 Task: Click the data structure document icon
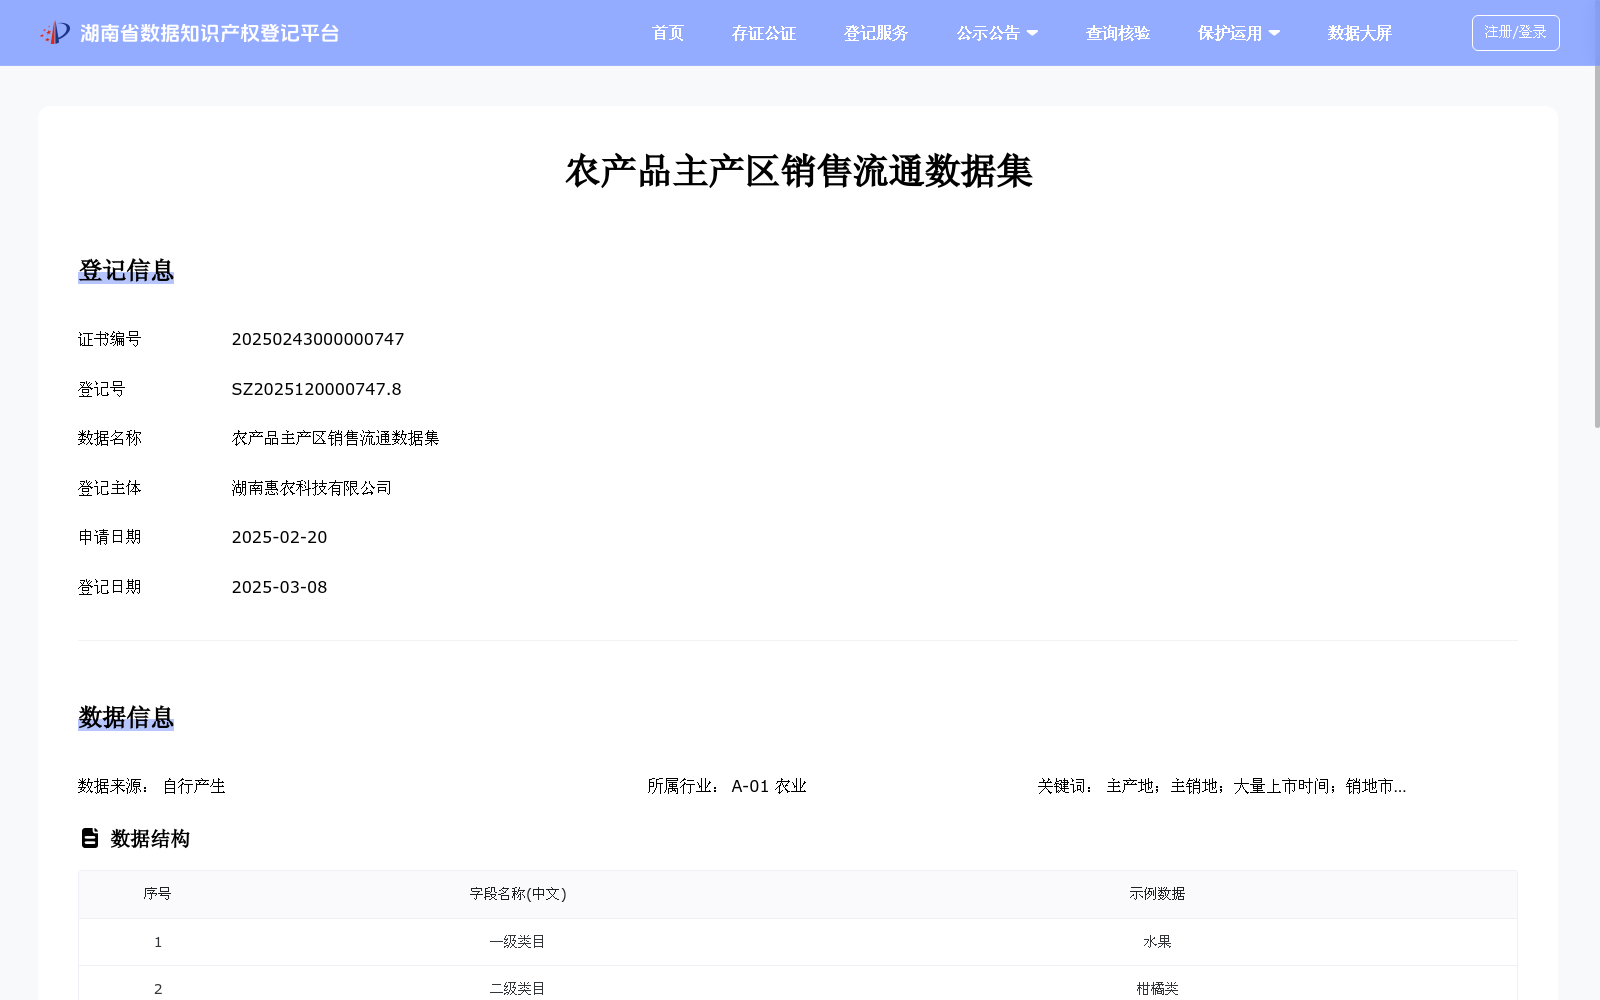pos(90,838)
